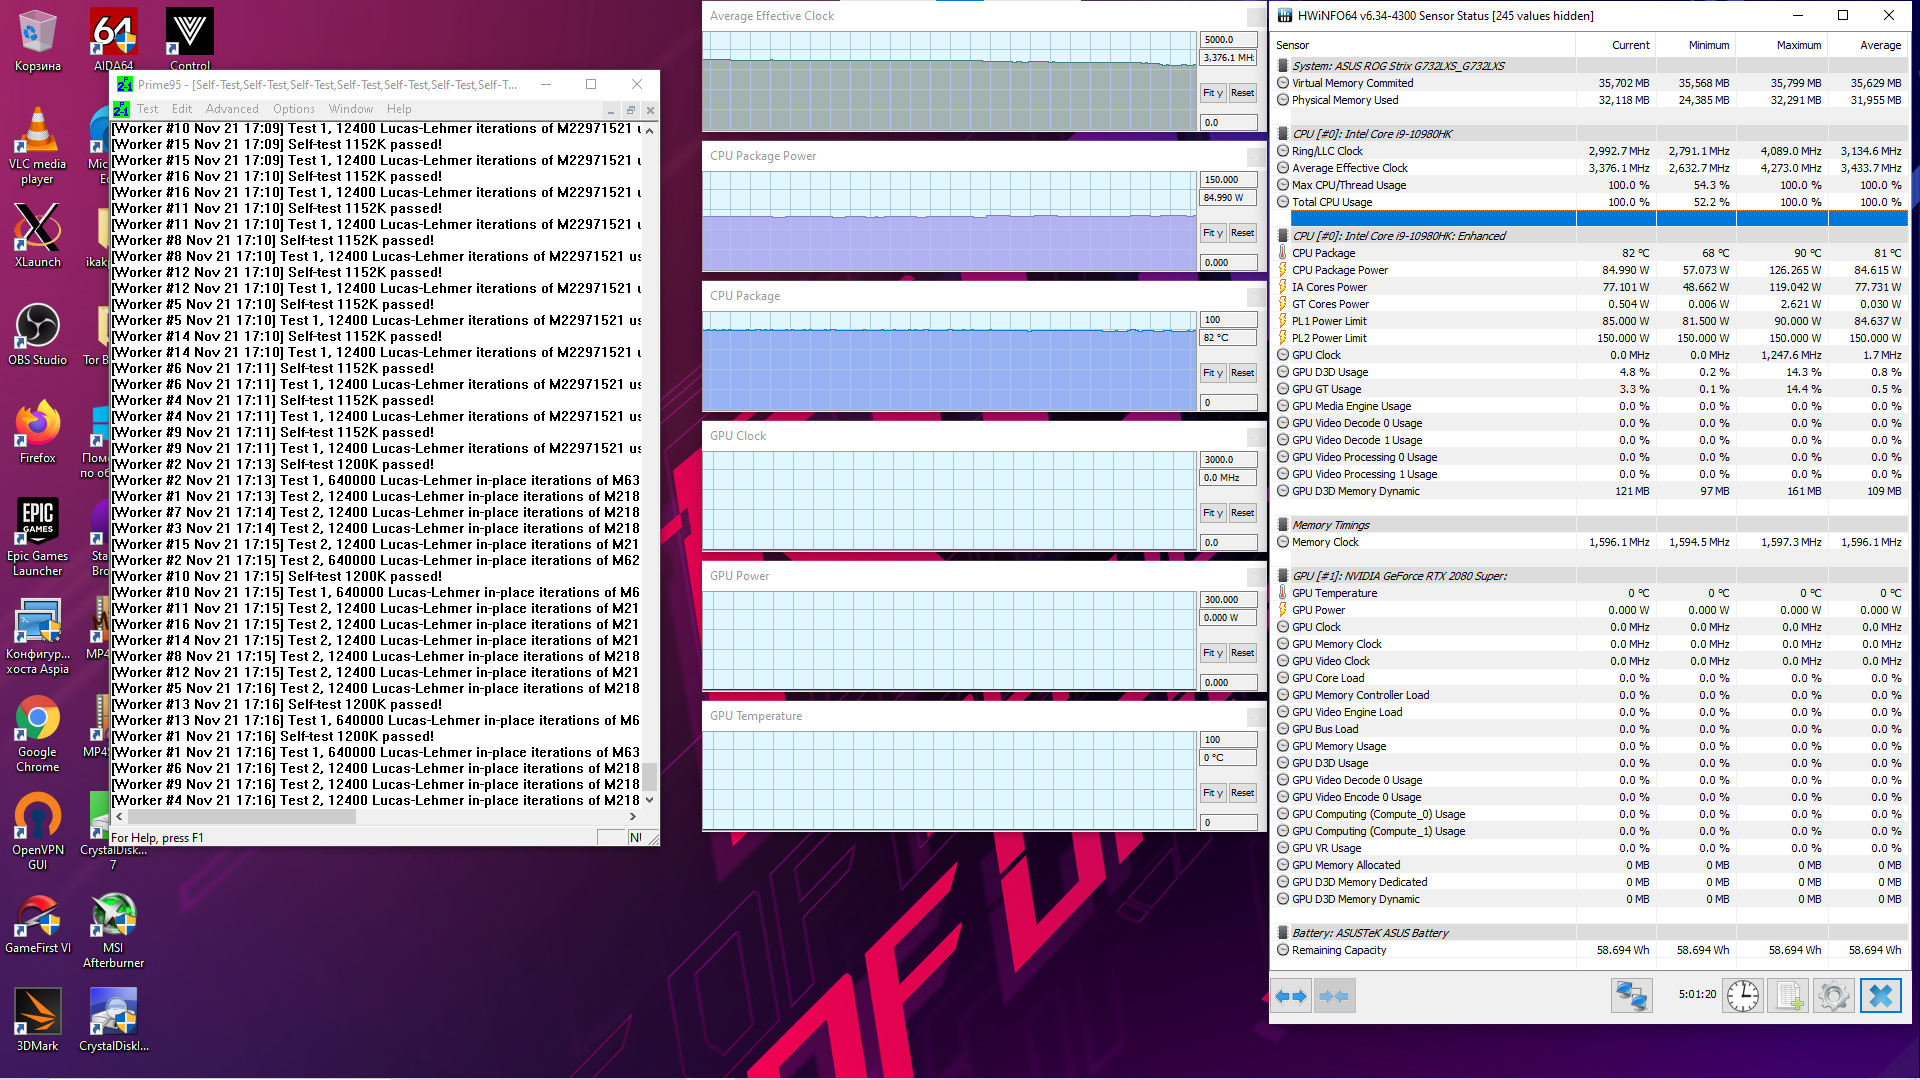Open GameFirst VI desktop icon
This screenshot has width=1920, height=1080.
[38, 922]
